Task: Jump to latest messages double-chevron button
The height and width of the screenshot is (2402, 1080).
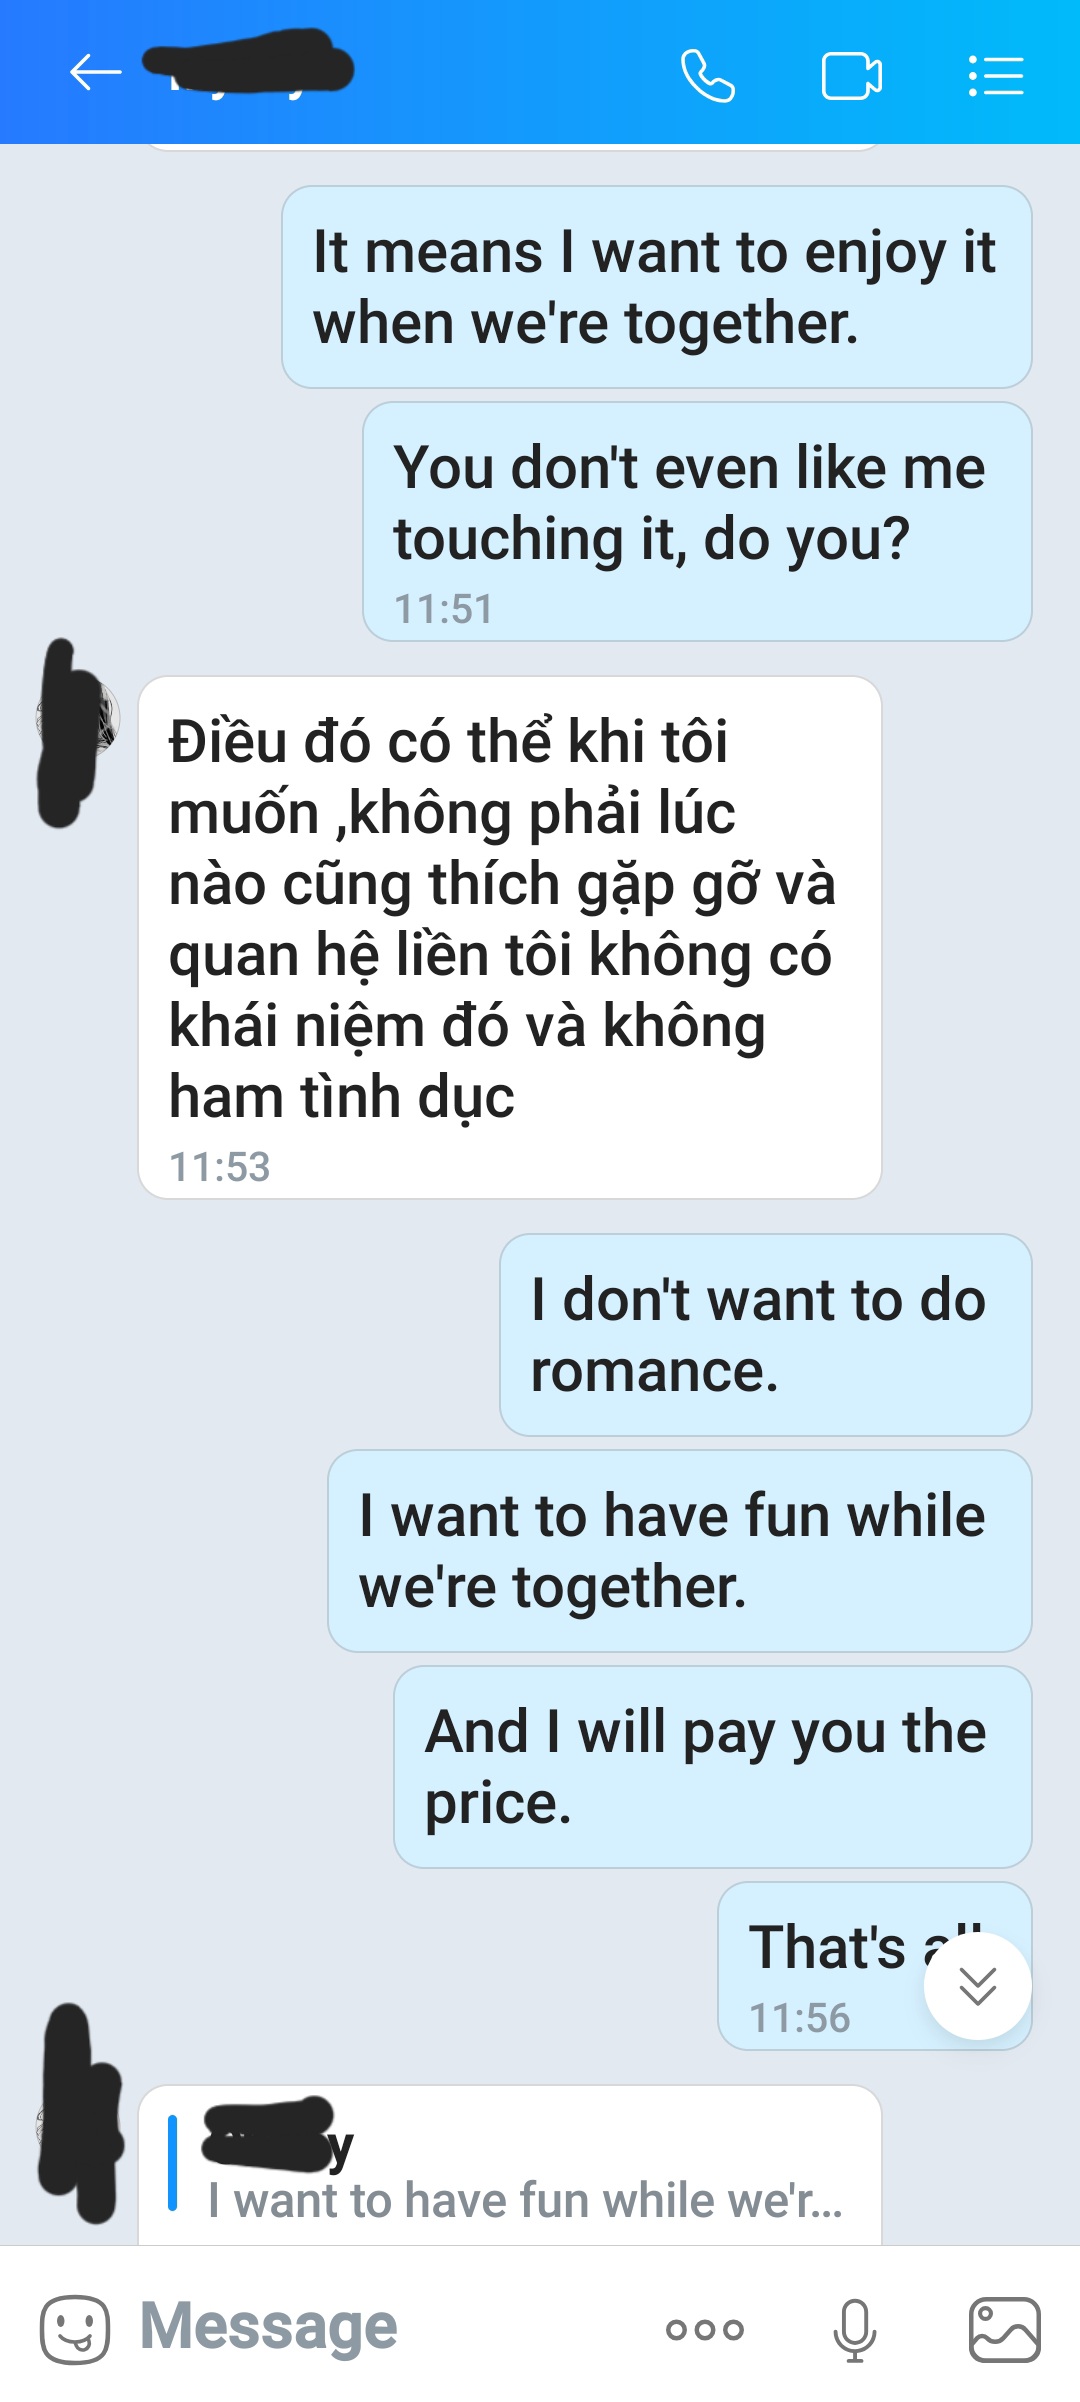Action: pos(978,1986)
